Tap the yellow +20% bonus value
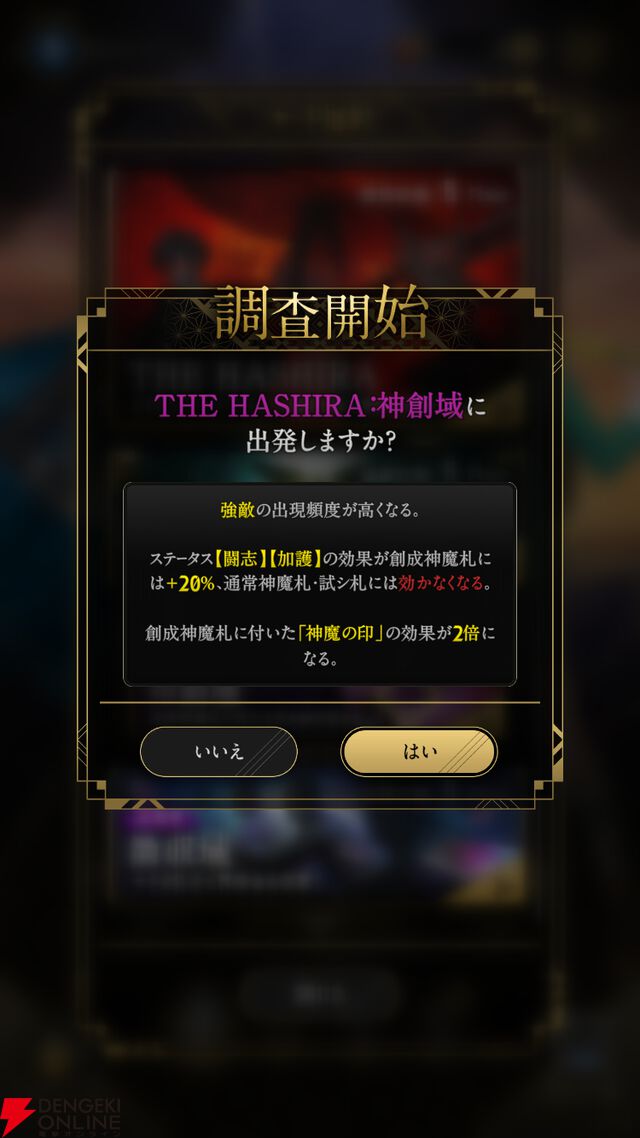The image size is (640, 1138). pyautogui.click(x=190, y=584)
